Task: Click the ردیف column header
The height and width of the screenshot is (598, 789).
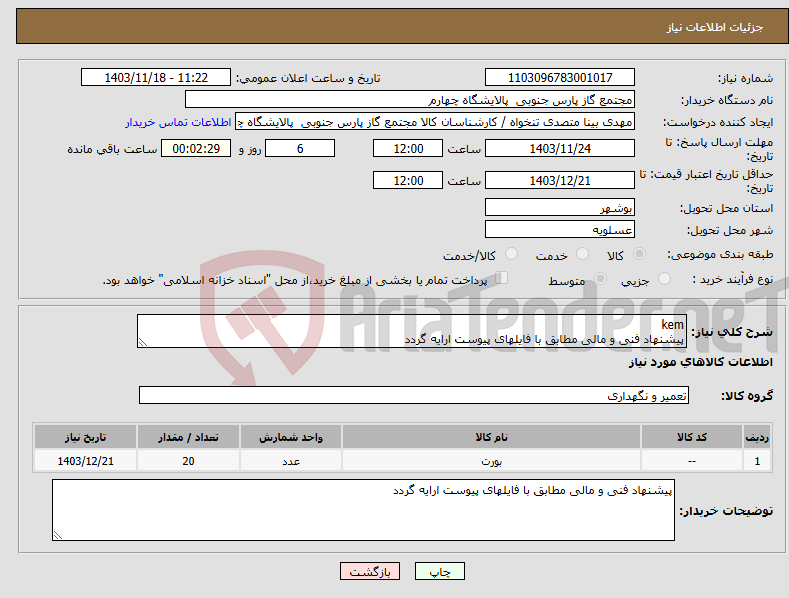Action: click(x=757, y=437)
